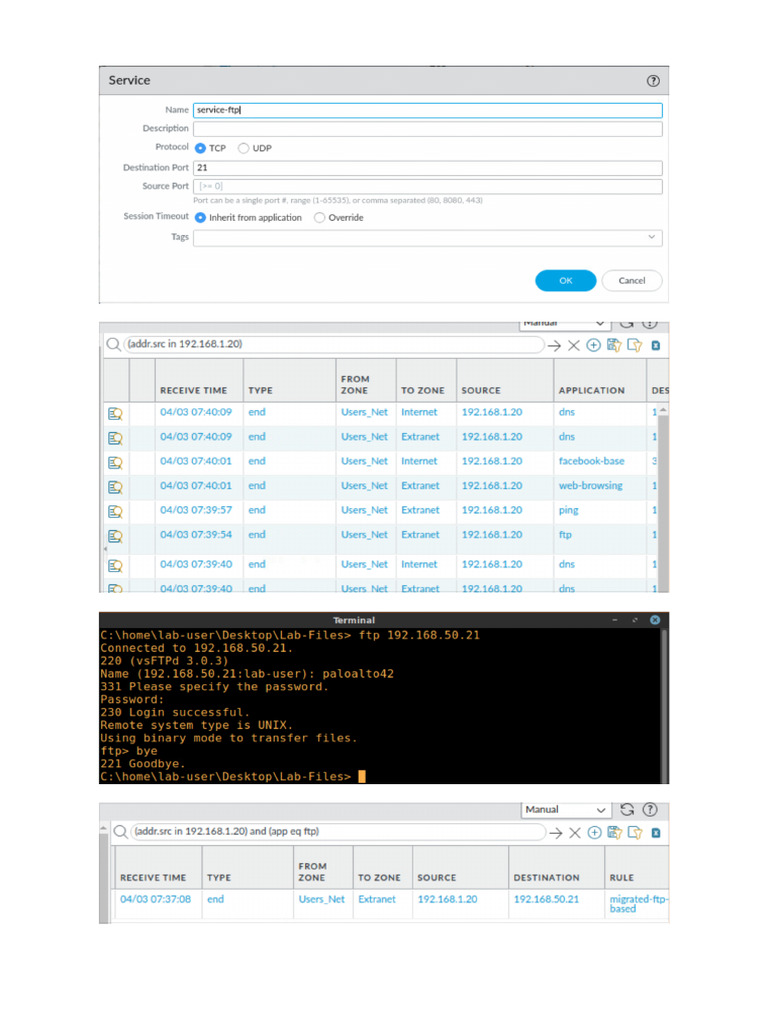Open the partially visible refresh dropdown above upper log
Viewport: 768px width, 1024px height.
(x=565, y=324)
